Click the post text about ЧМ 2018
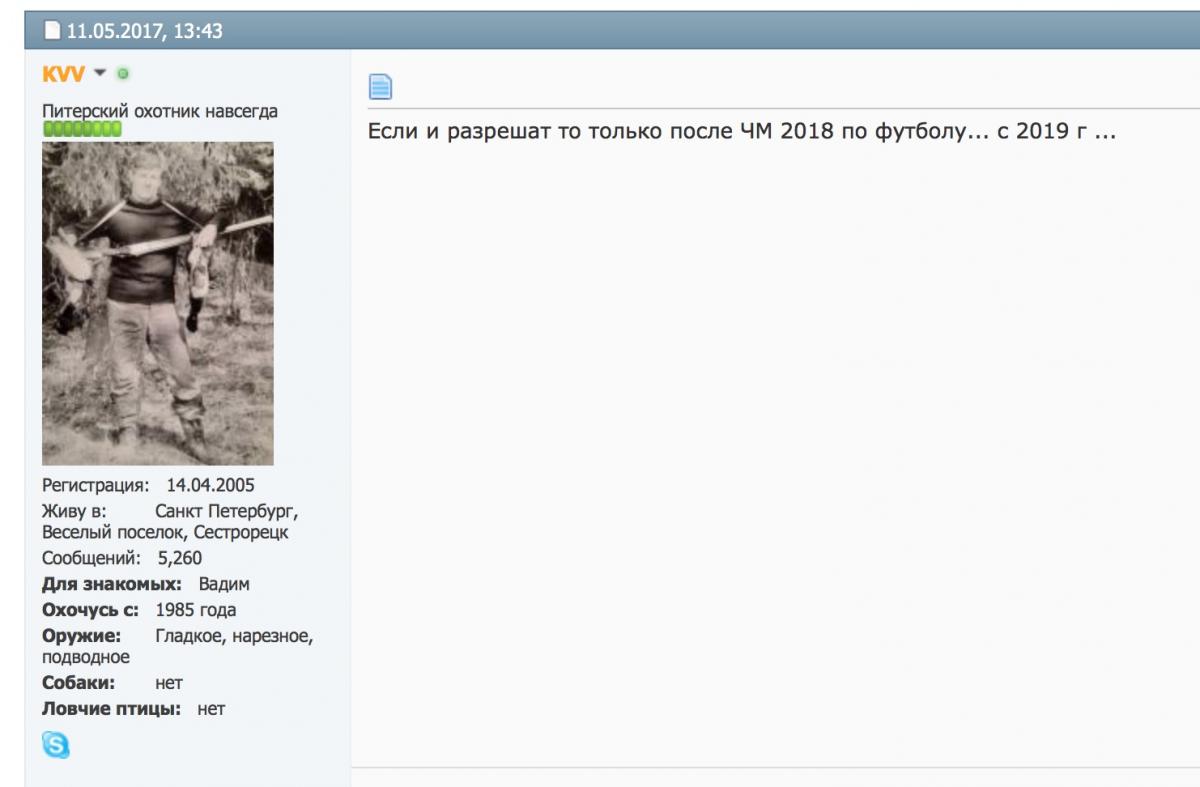 [741, 133]
